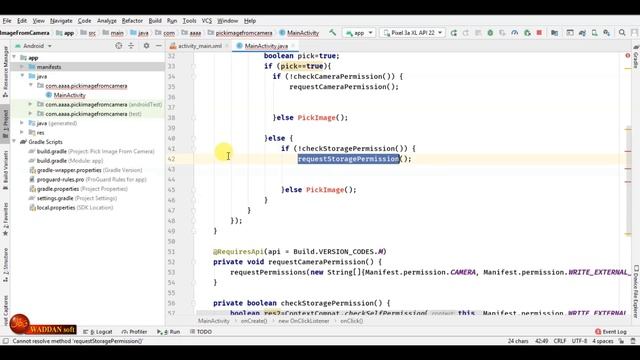Open the Logcat tool window
The height and width of the screenshot is (360, 640).
coord(98,332)
